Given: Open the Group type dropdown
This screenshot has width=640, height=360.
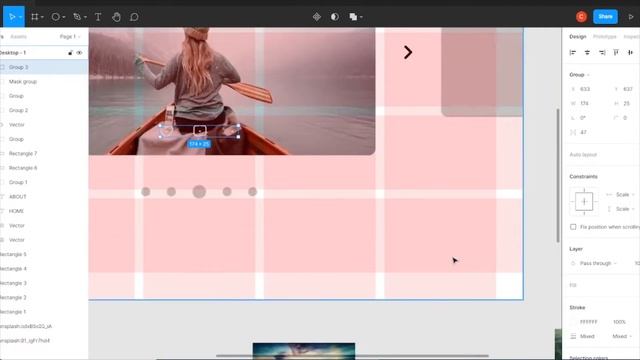Looking at the screenshot, I should point(580,75).
